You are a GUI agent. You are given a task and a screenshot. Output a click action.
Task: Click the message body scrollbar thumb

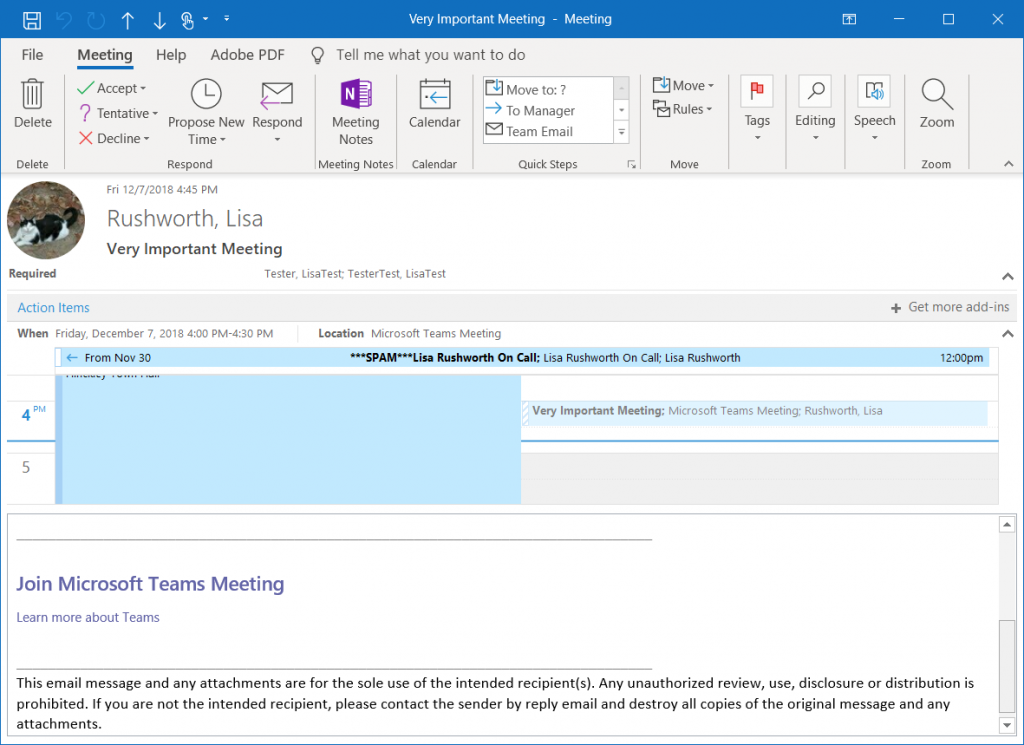coord(1007,666)
